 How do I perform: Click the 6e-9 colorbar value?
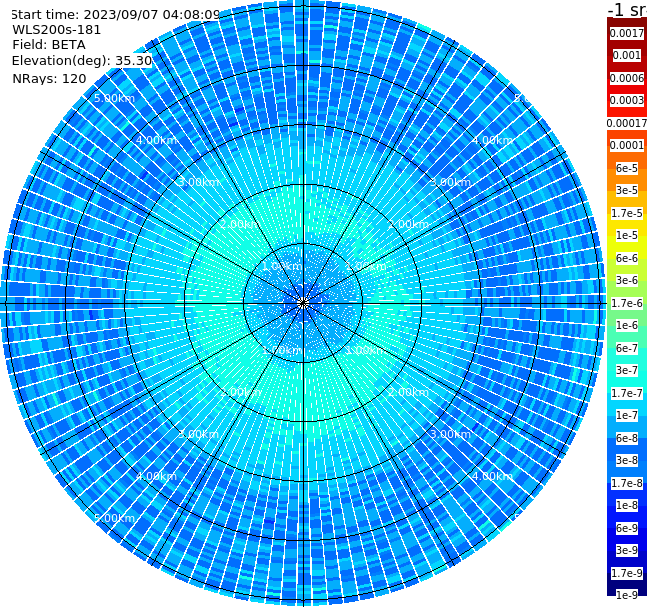[627, 528]
